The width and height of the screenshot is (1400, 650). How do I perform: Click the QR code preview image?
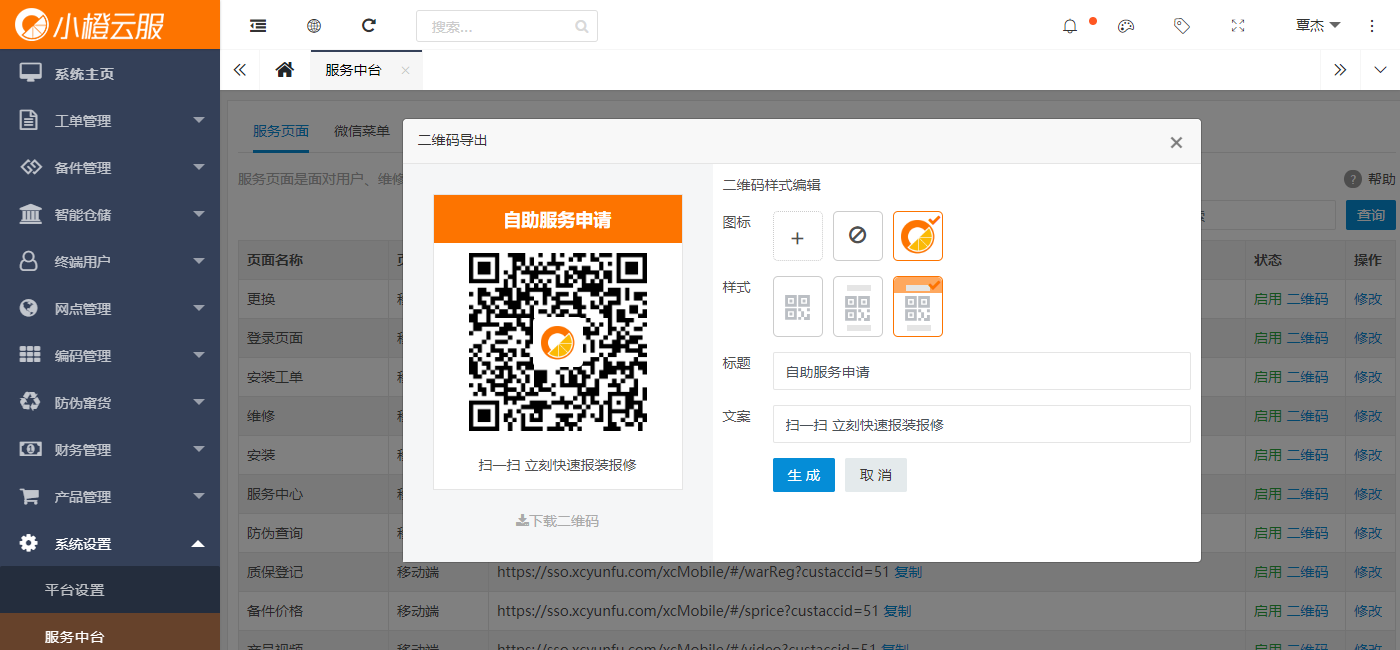click(558, 342)
